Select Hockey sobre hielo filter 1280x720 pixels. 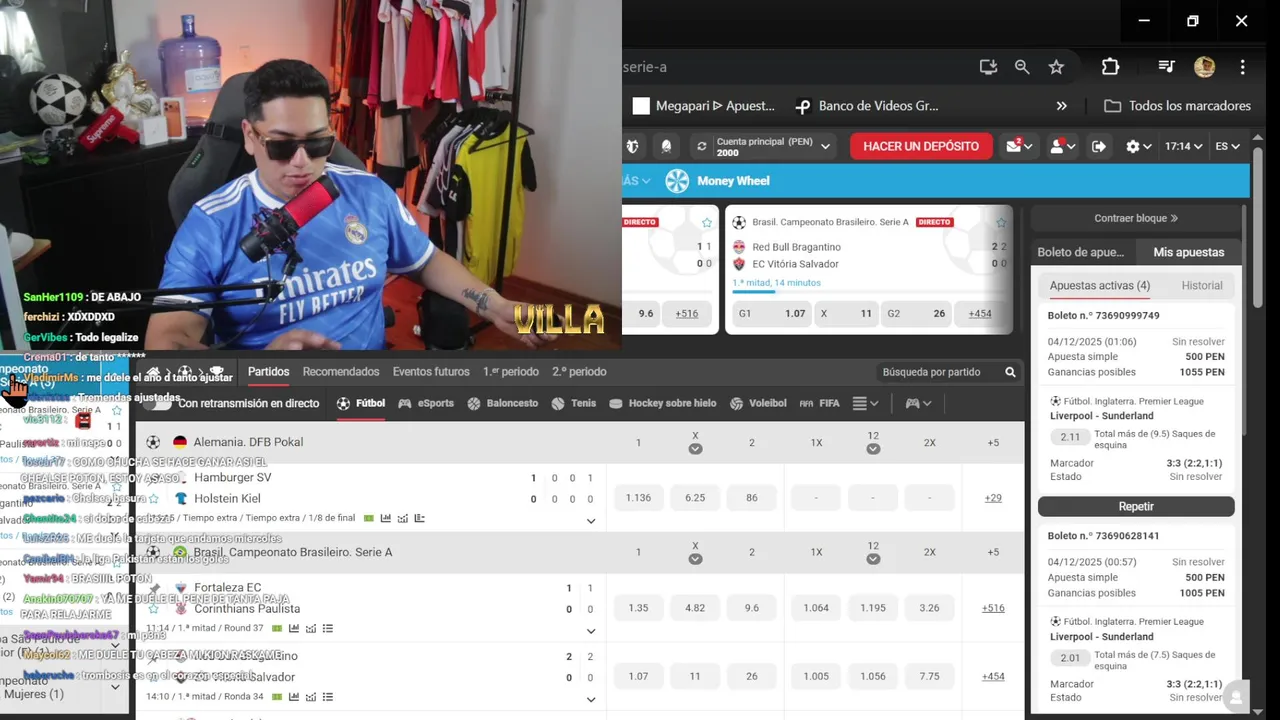click(662, 404)
